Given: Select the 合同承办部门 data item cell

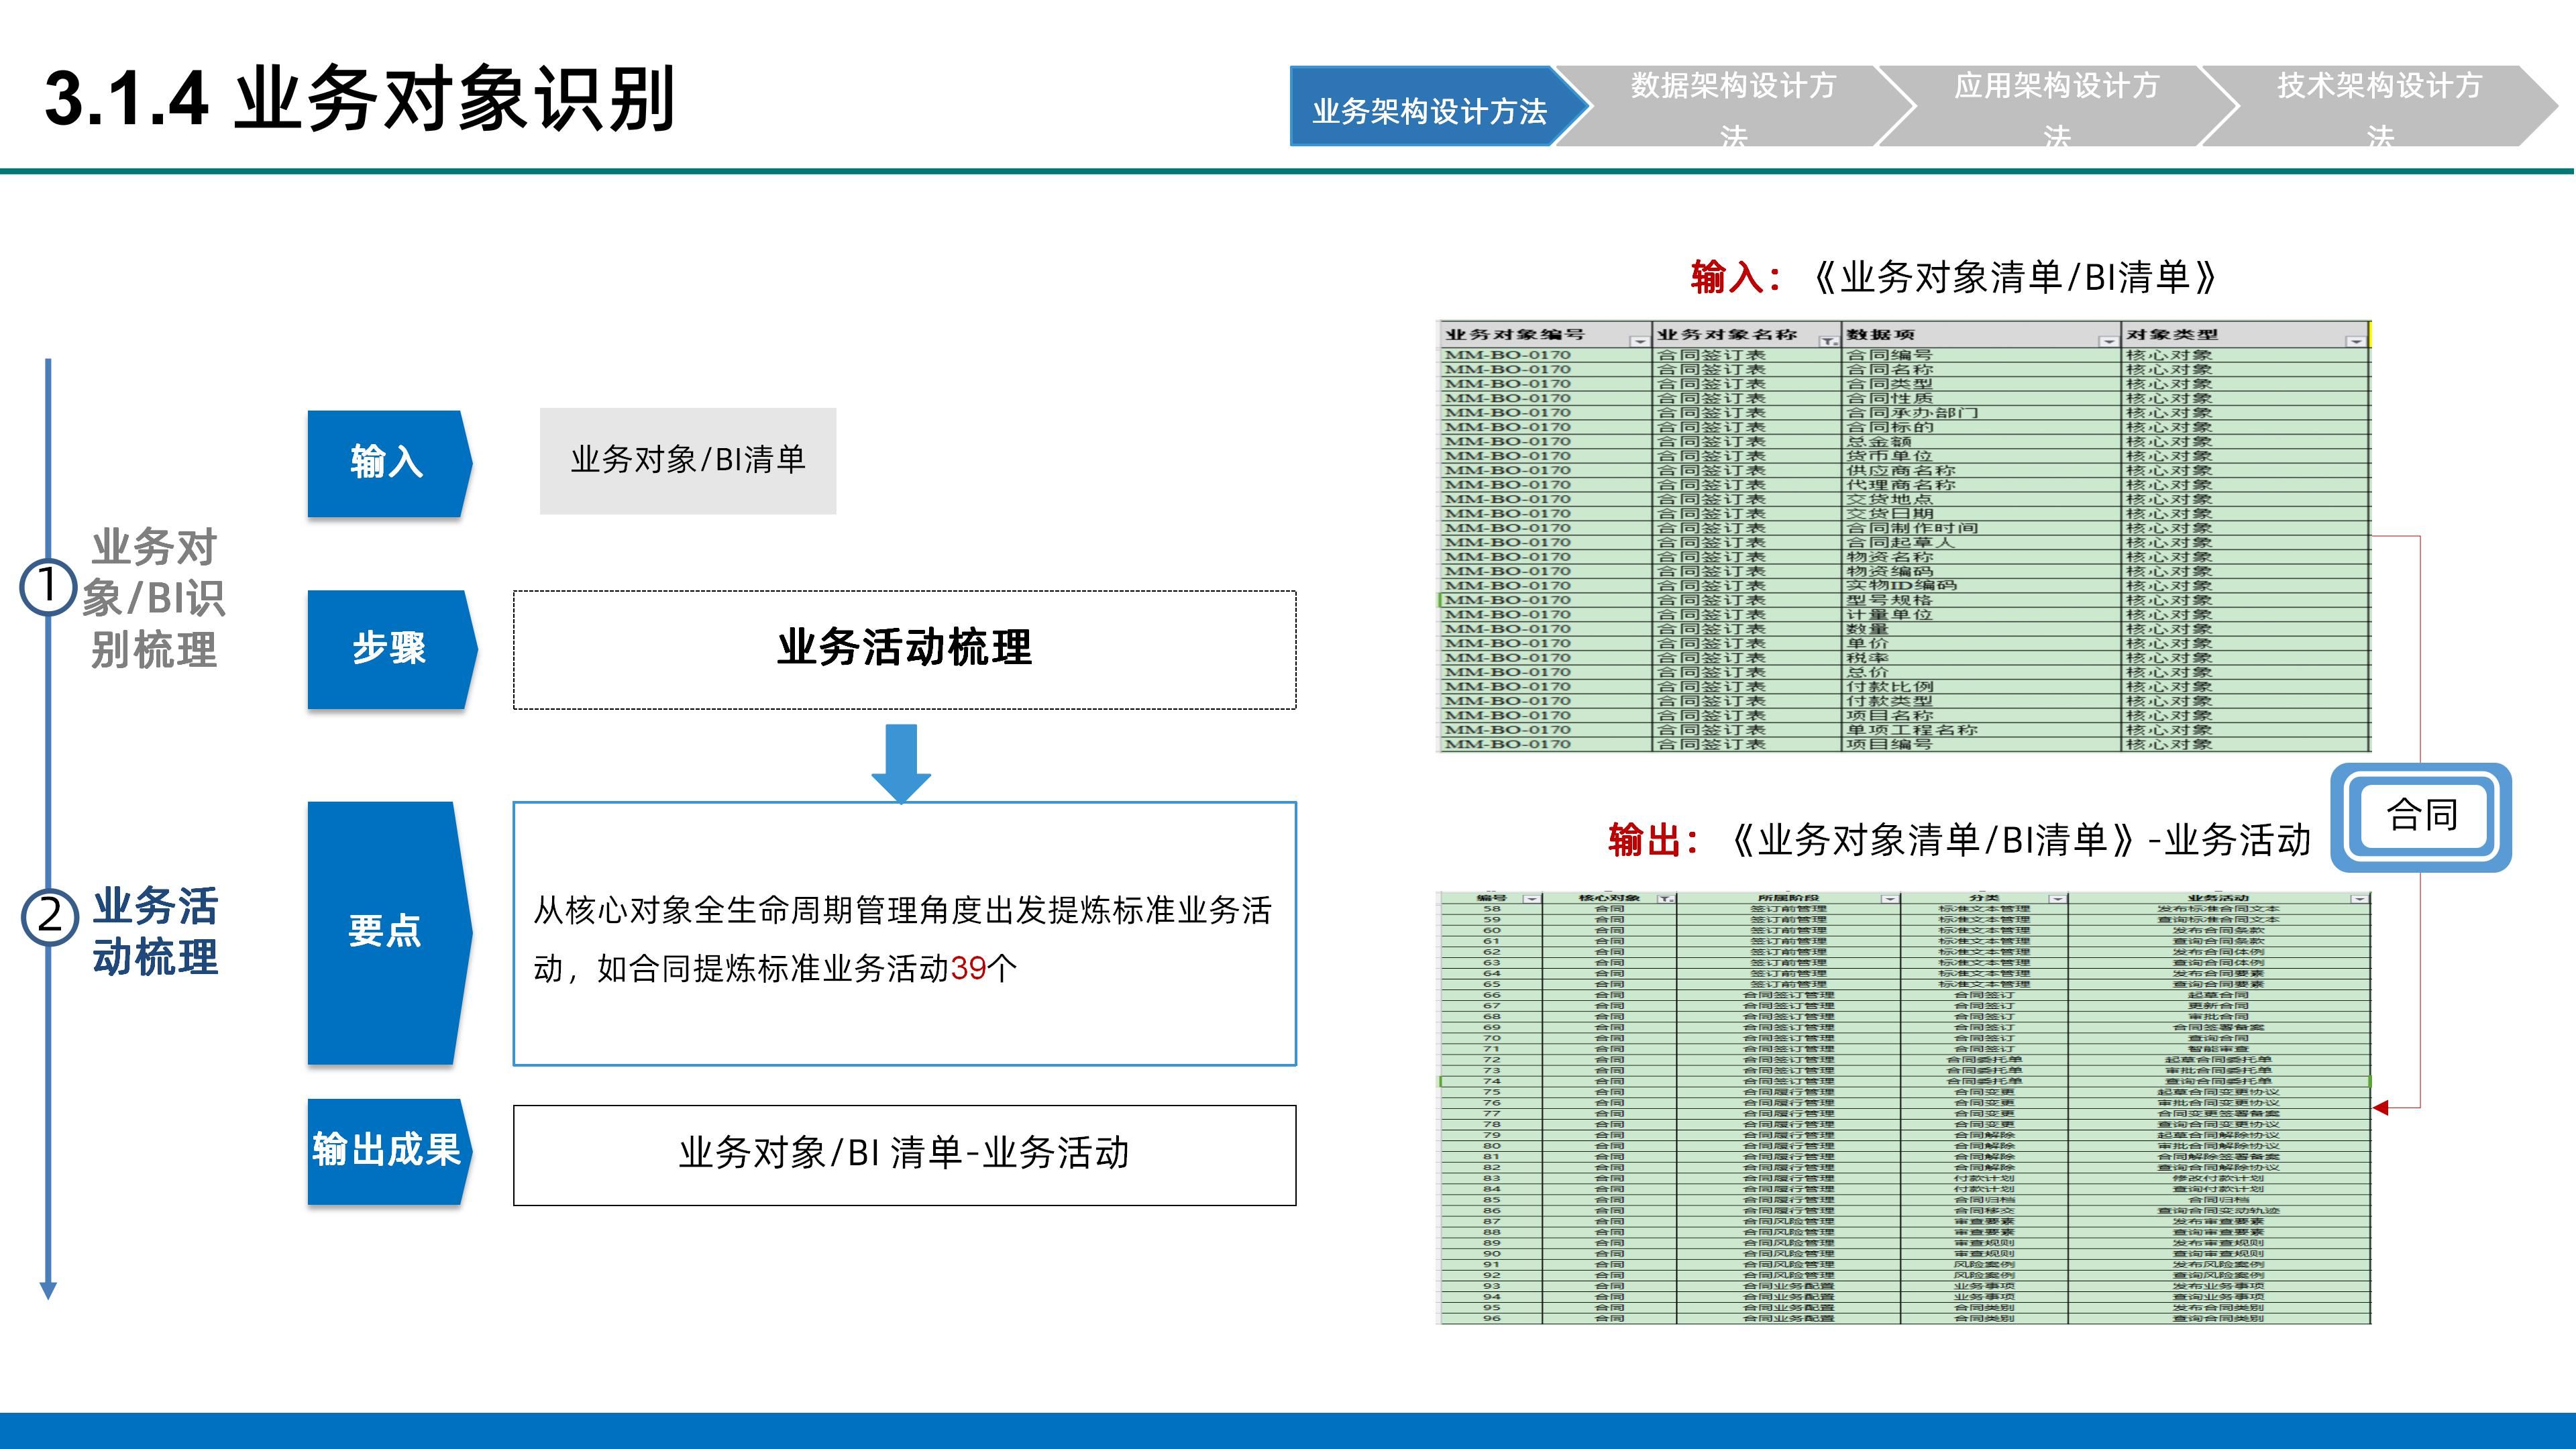Looking at the screenshot, I should click(1982, 413).
